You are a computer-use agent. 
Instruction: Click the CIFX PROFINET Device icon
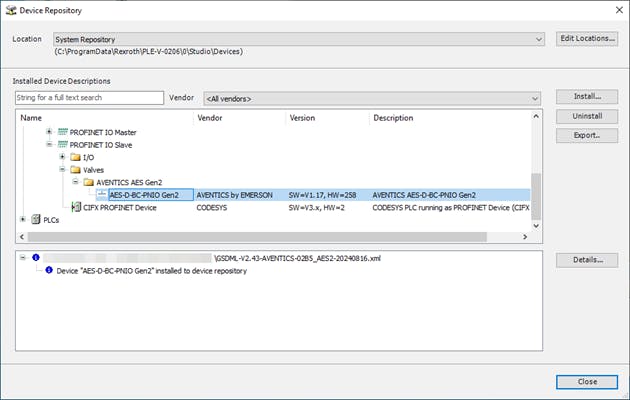coord(76,207)
